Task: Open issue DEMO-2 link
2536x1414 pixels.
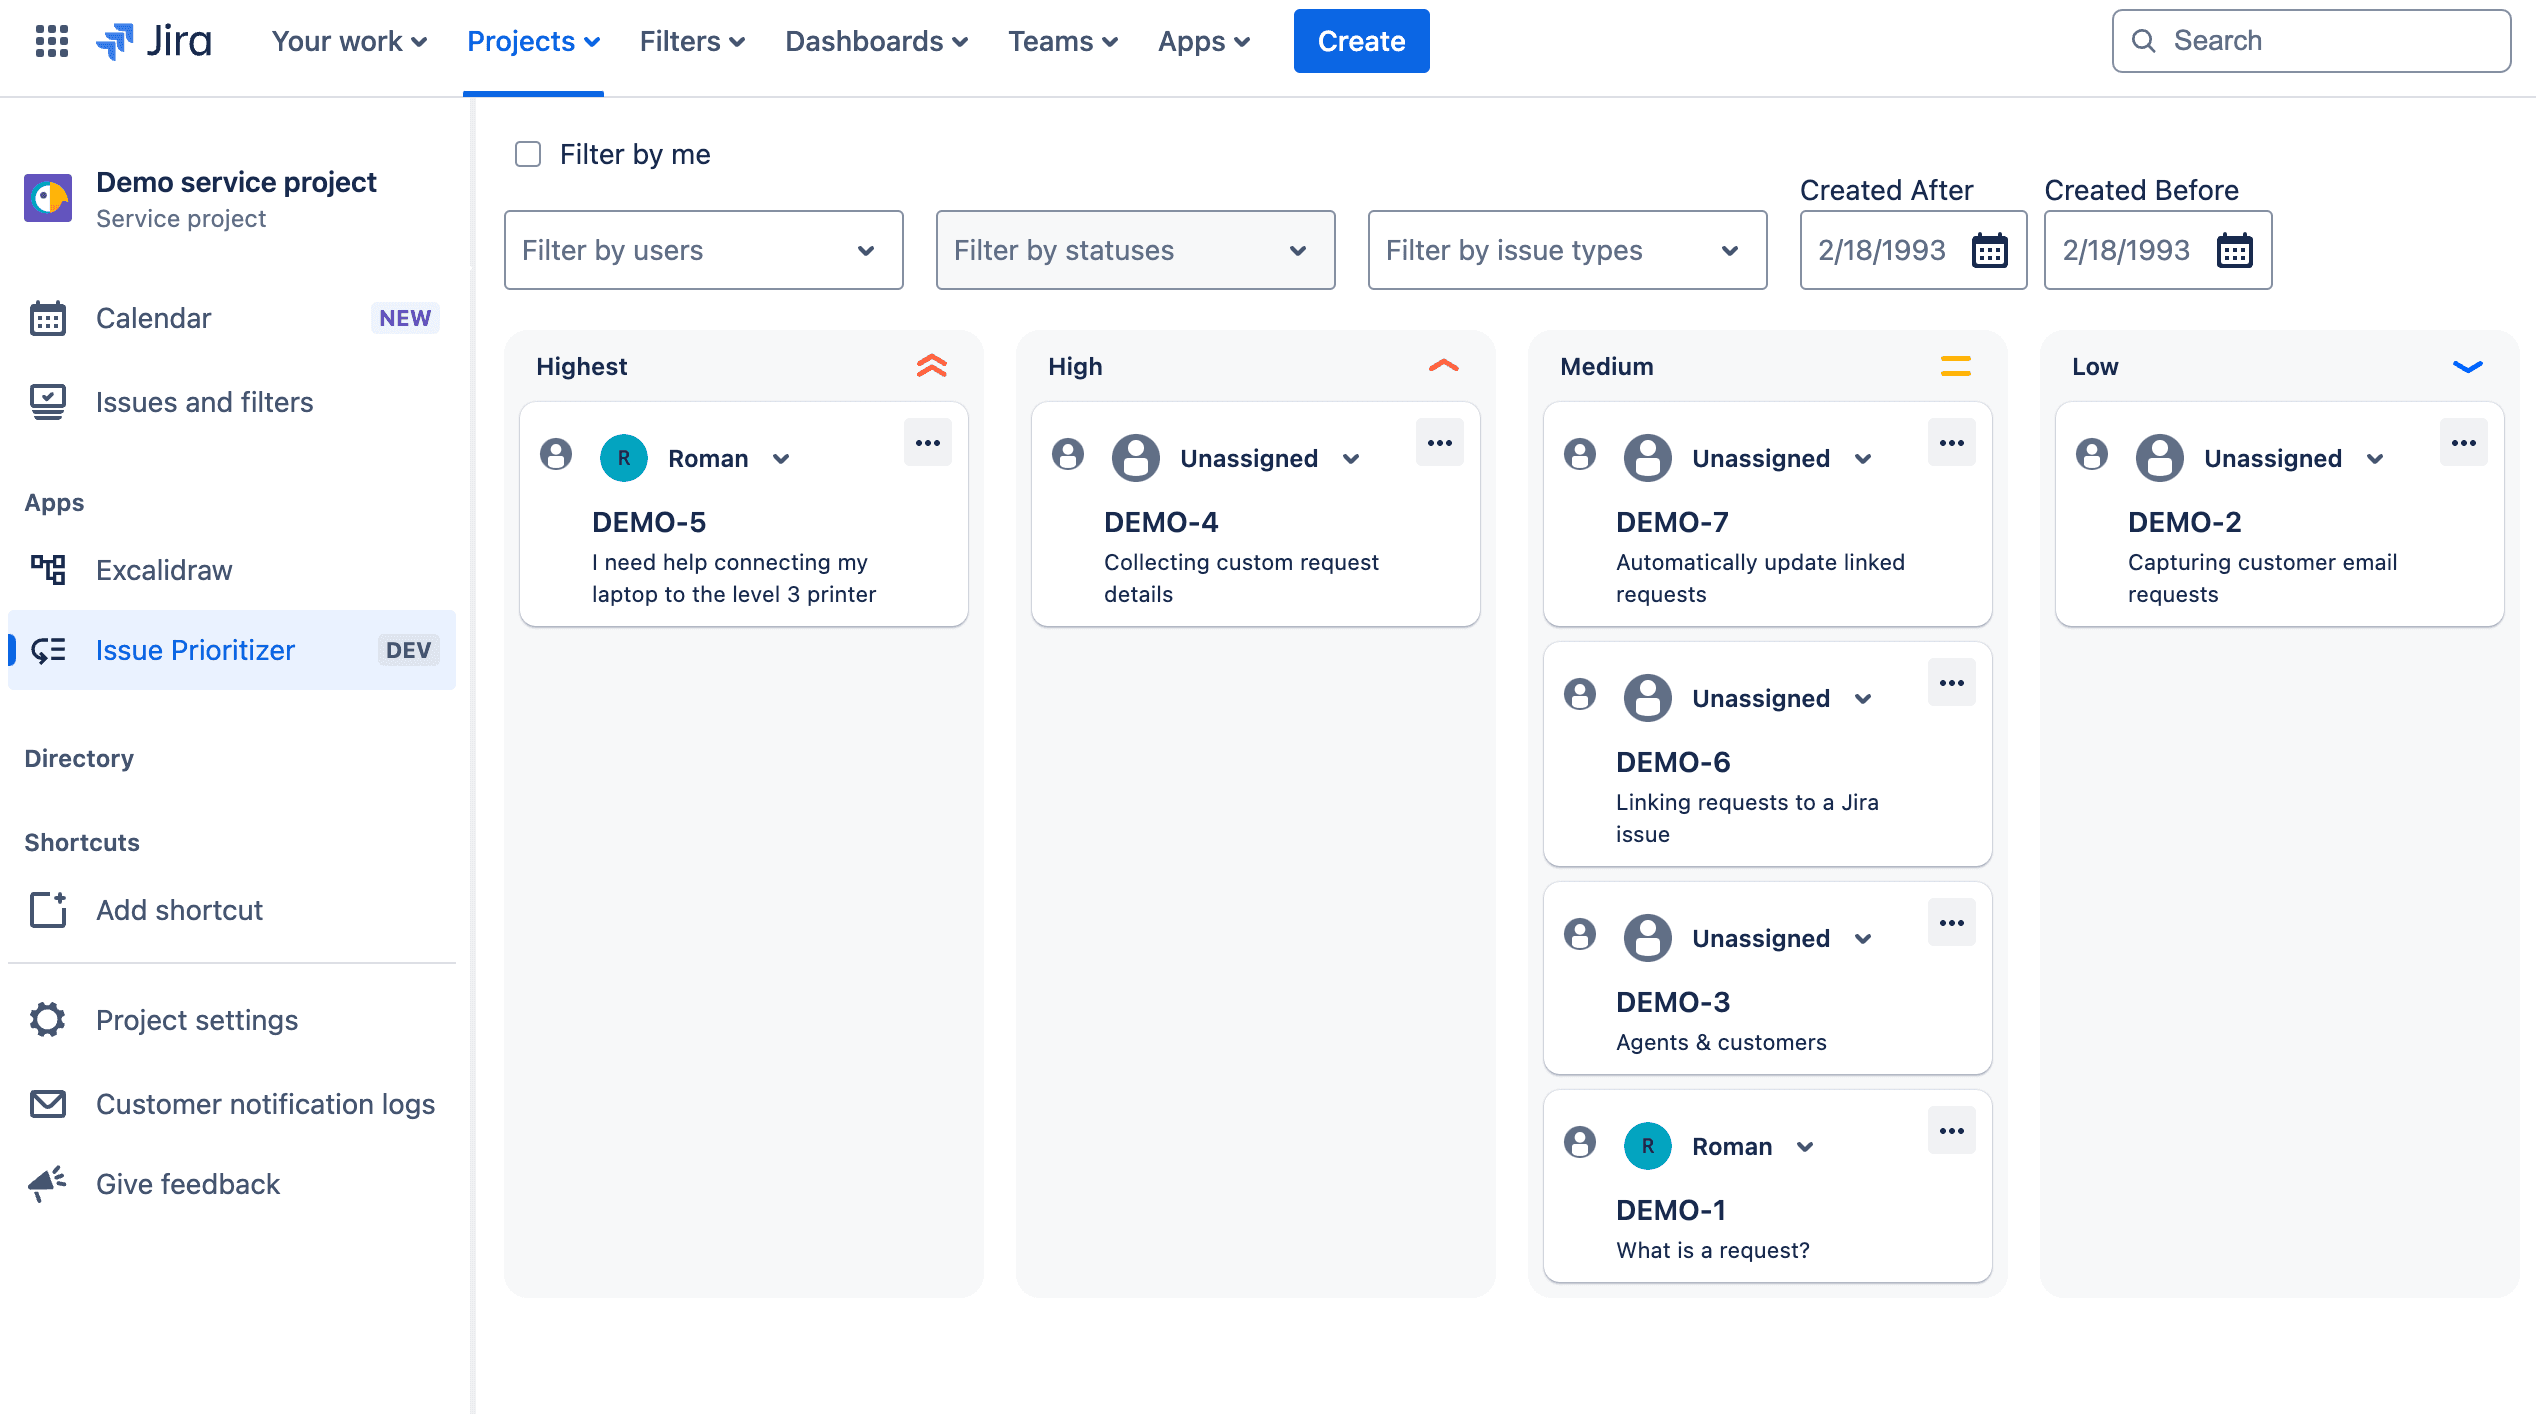Action: 2185,522
